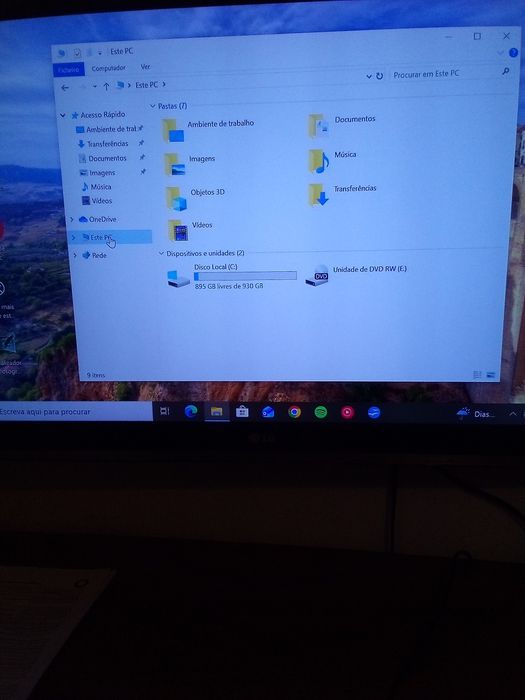Viewport: 525px width, 700px height.
Task: Expand breadcrumb chevron after Este PC
Action: 164,84
